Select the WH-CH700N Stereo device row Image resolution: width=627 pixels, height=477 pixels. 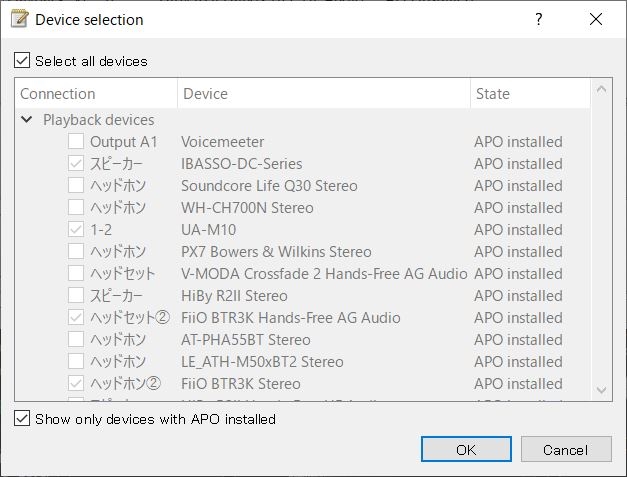[x=246, y=208]
